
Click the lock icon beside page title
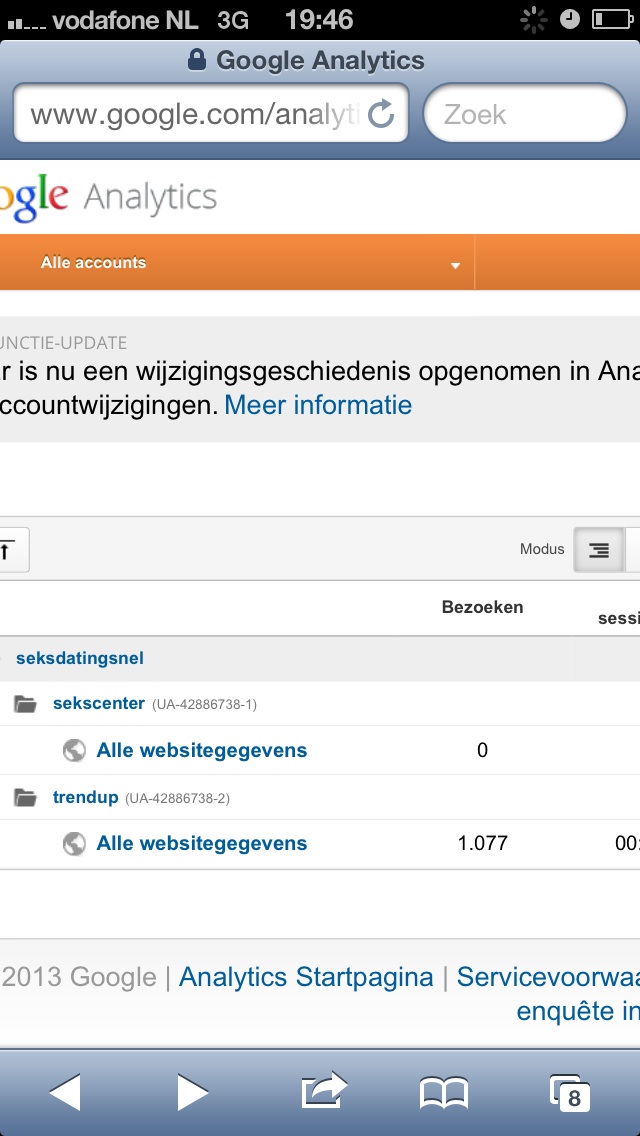(196, 59)
